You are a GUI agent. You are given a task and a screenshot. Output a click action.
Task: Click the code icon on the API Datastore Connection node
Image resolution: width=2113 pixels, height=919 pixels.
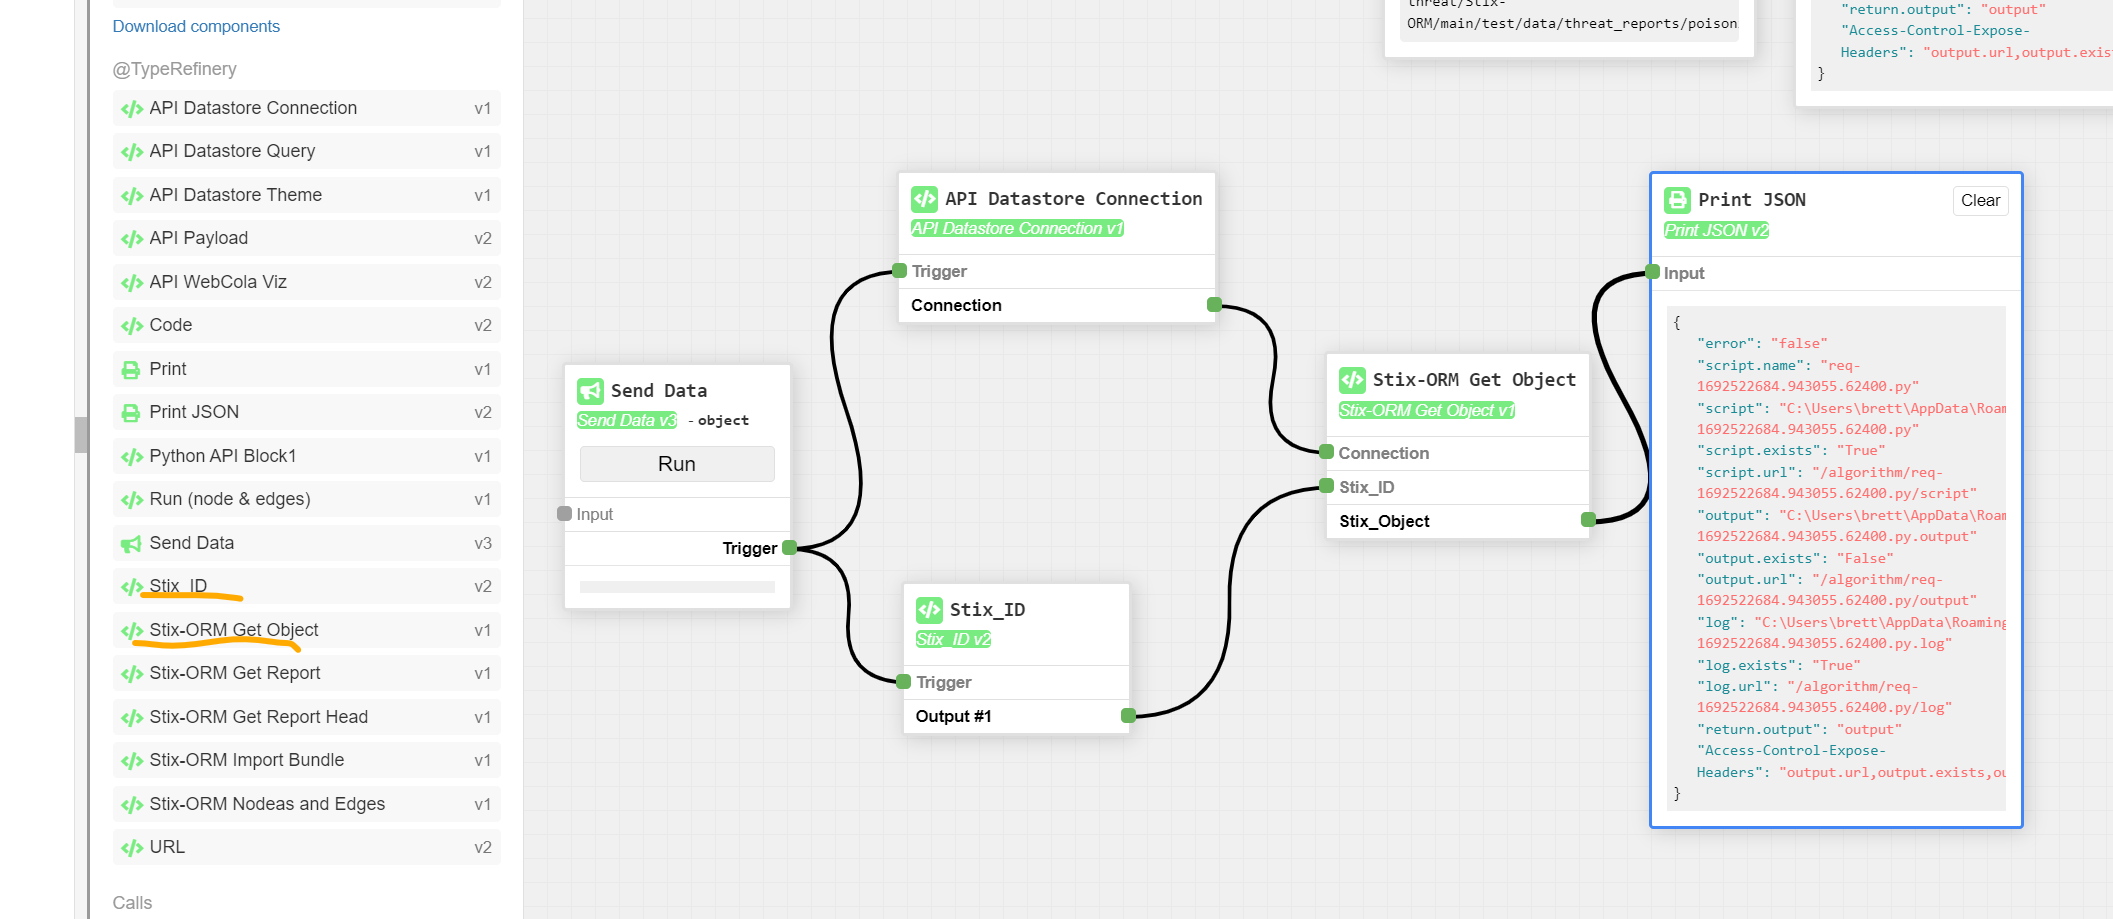924,198
